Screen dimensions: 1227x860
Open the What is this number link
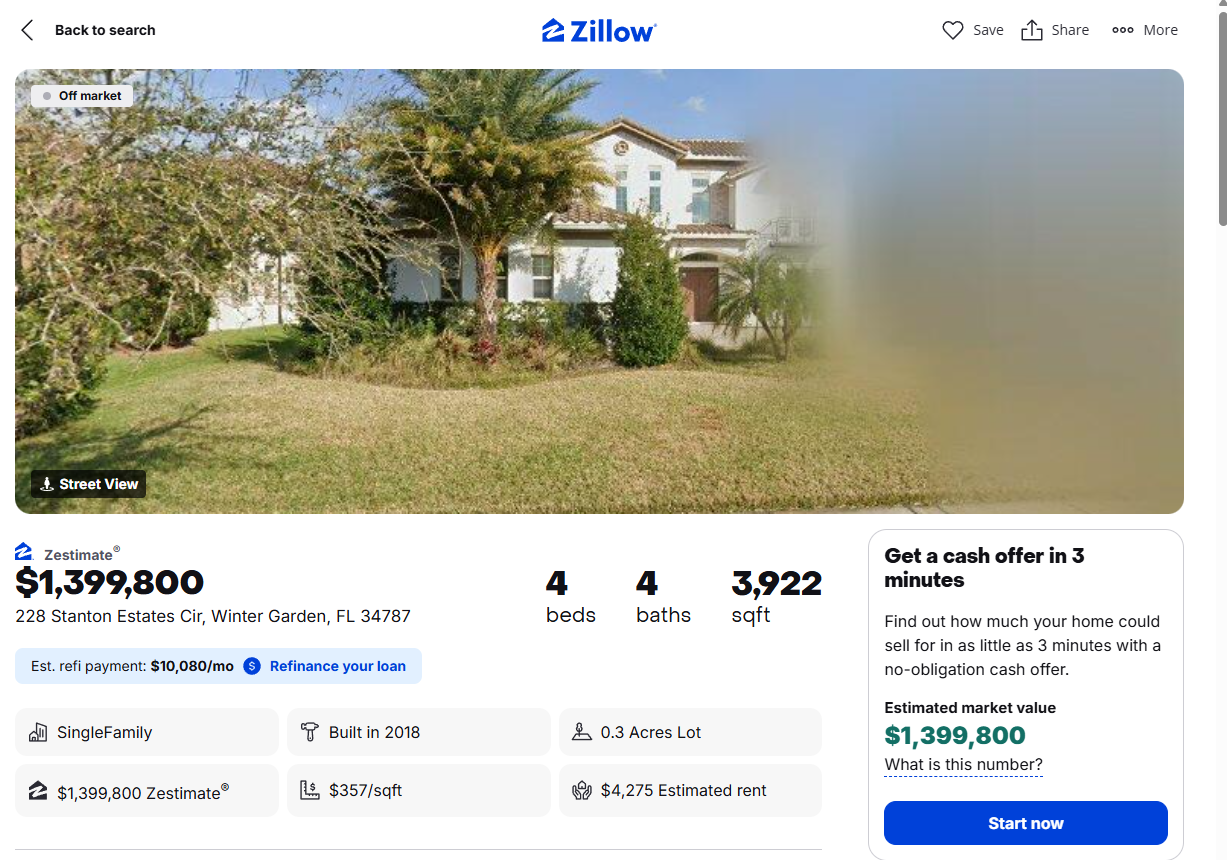963,765
